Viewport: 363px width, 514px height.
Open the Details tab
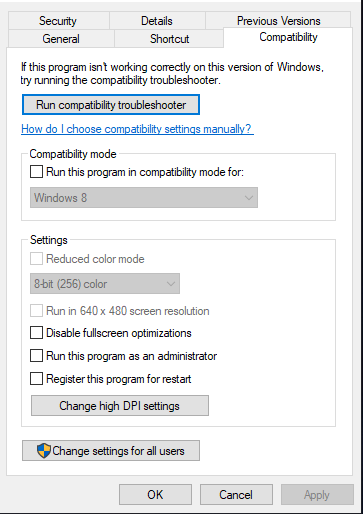coord(157,21)
